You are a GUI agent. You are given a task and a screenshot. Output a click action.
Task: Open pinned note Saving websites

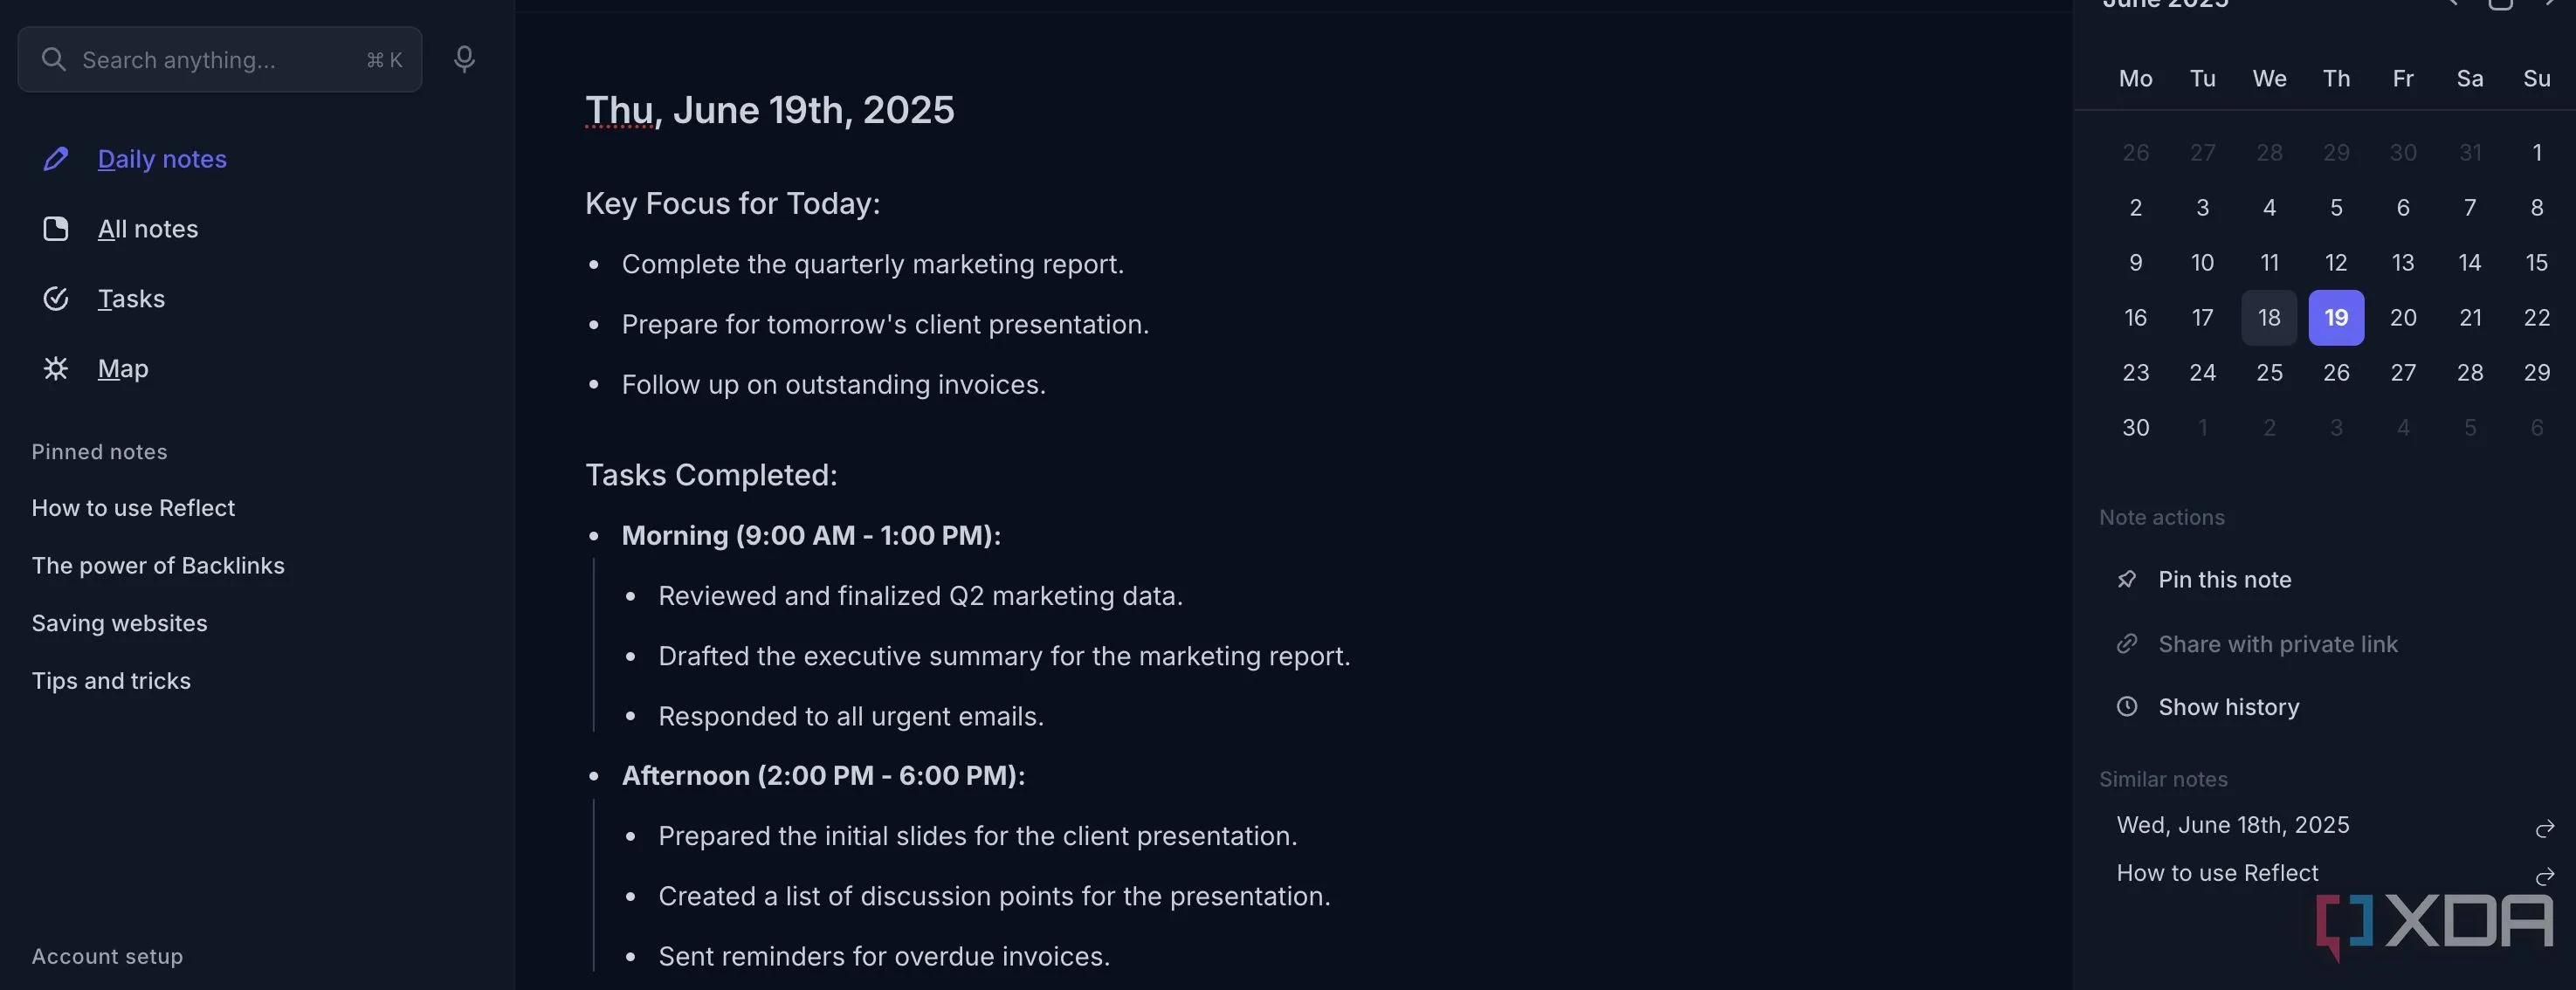pyautogui.click(x=119, y=623)
